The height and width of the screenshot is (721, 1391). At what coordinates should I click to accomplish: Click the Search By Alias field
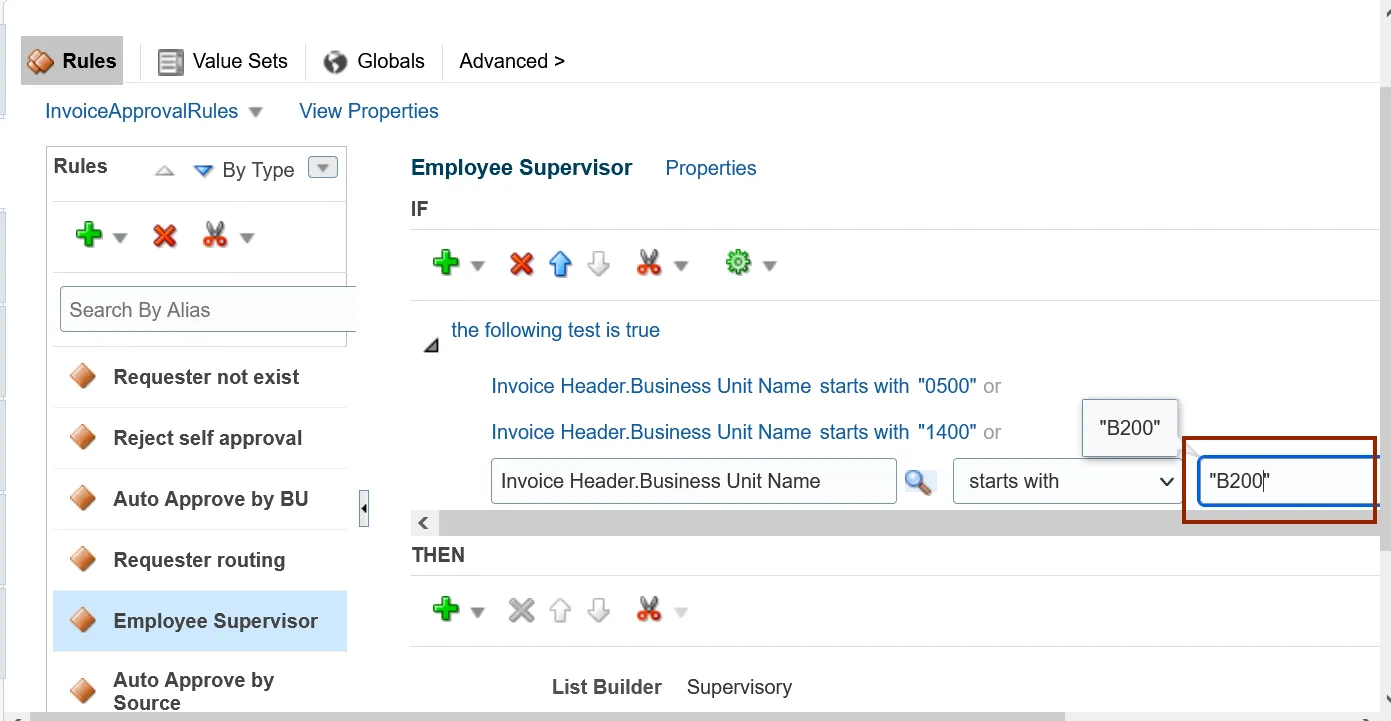point(207,310)
